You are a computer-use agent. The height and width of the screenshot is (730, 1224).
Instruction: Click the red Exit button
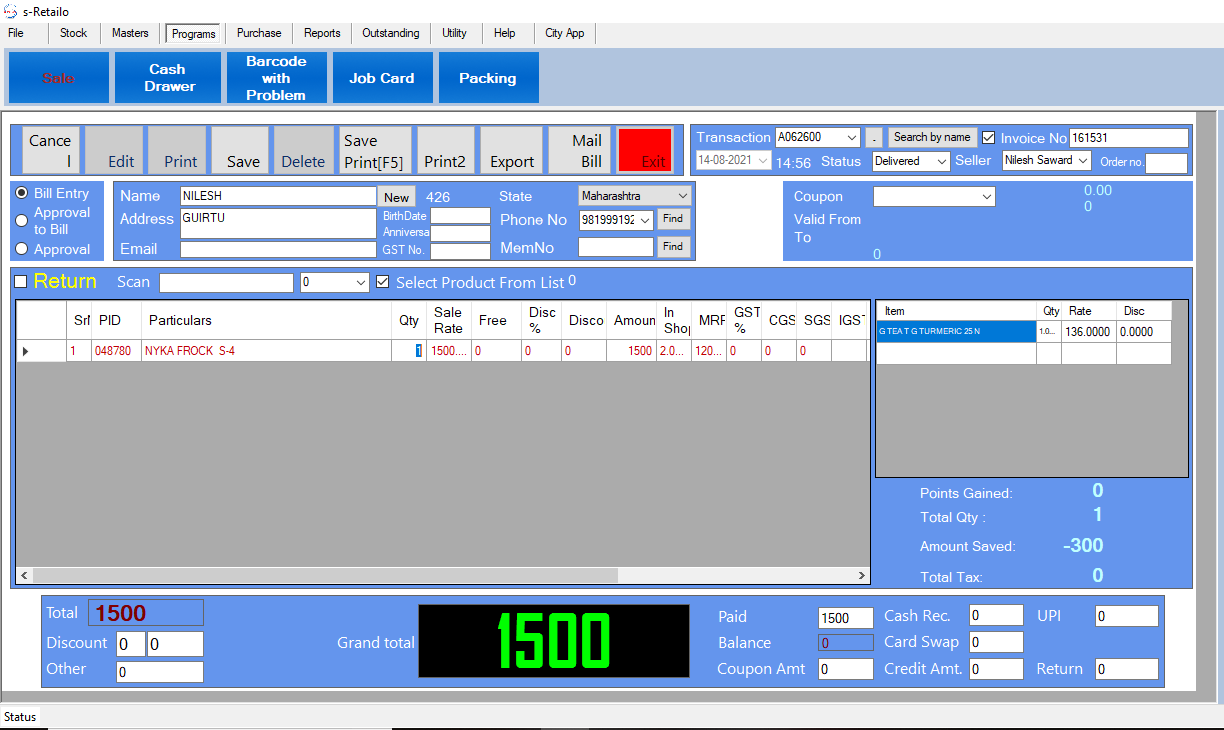645,150
